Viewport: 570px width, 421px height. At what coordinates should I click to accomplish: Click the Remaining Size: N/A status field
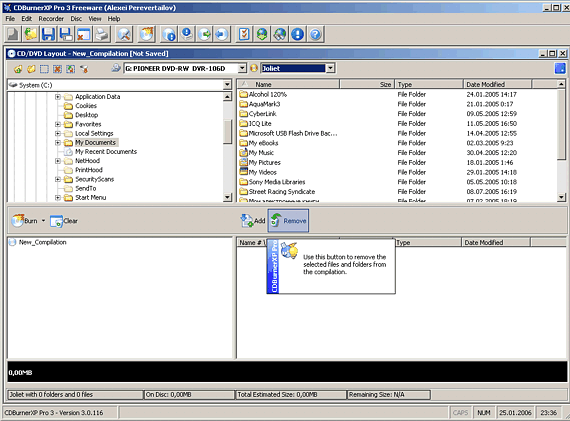pyautogui.click(x=389, y=394)
